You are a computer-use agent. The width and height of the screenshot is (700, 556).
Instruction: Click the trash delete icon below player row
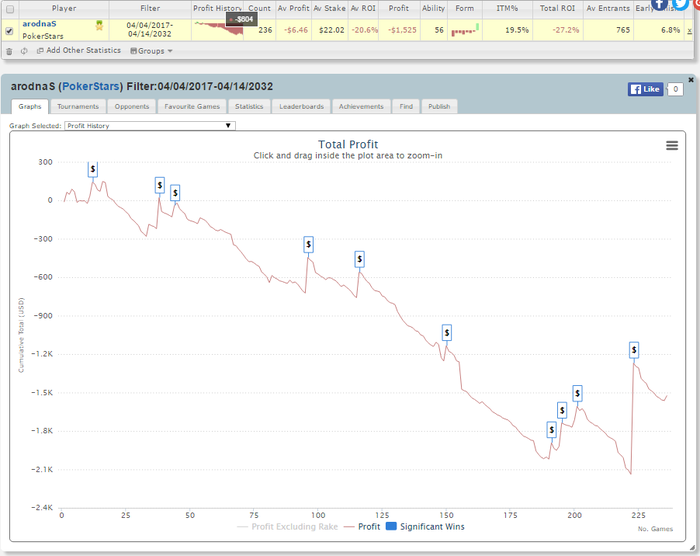coord(9,51)
